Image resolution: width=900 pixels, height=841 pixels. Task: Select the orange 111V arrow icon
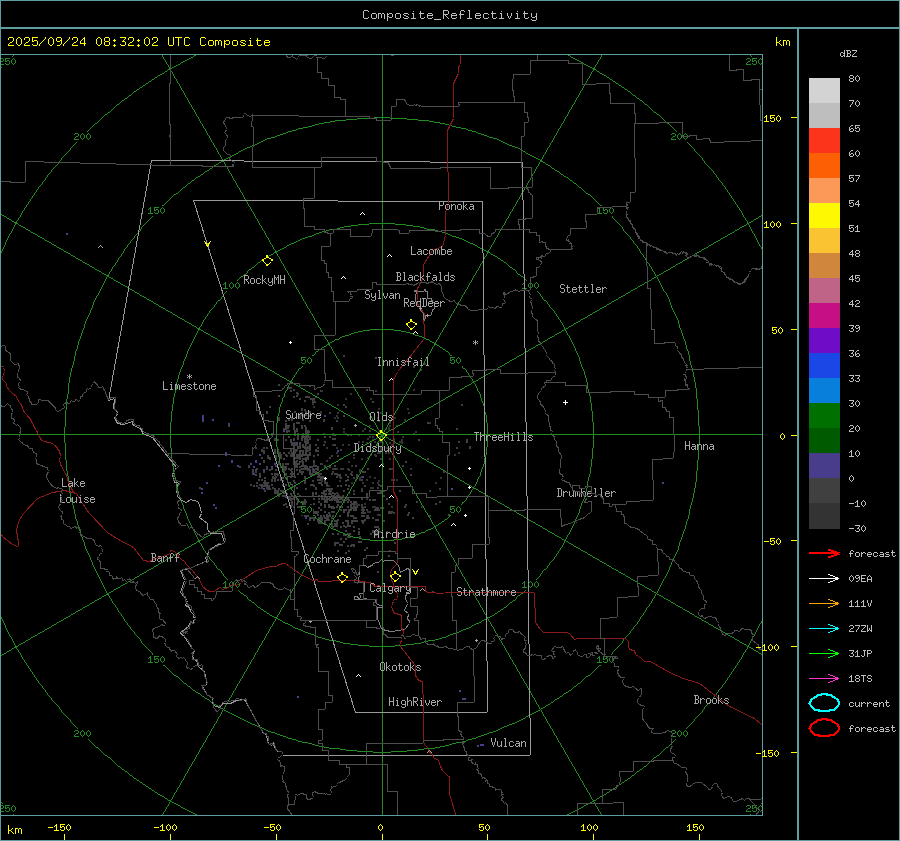[x=824, y=603]
